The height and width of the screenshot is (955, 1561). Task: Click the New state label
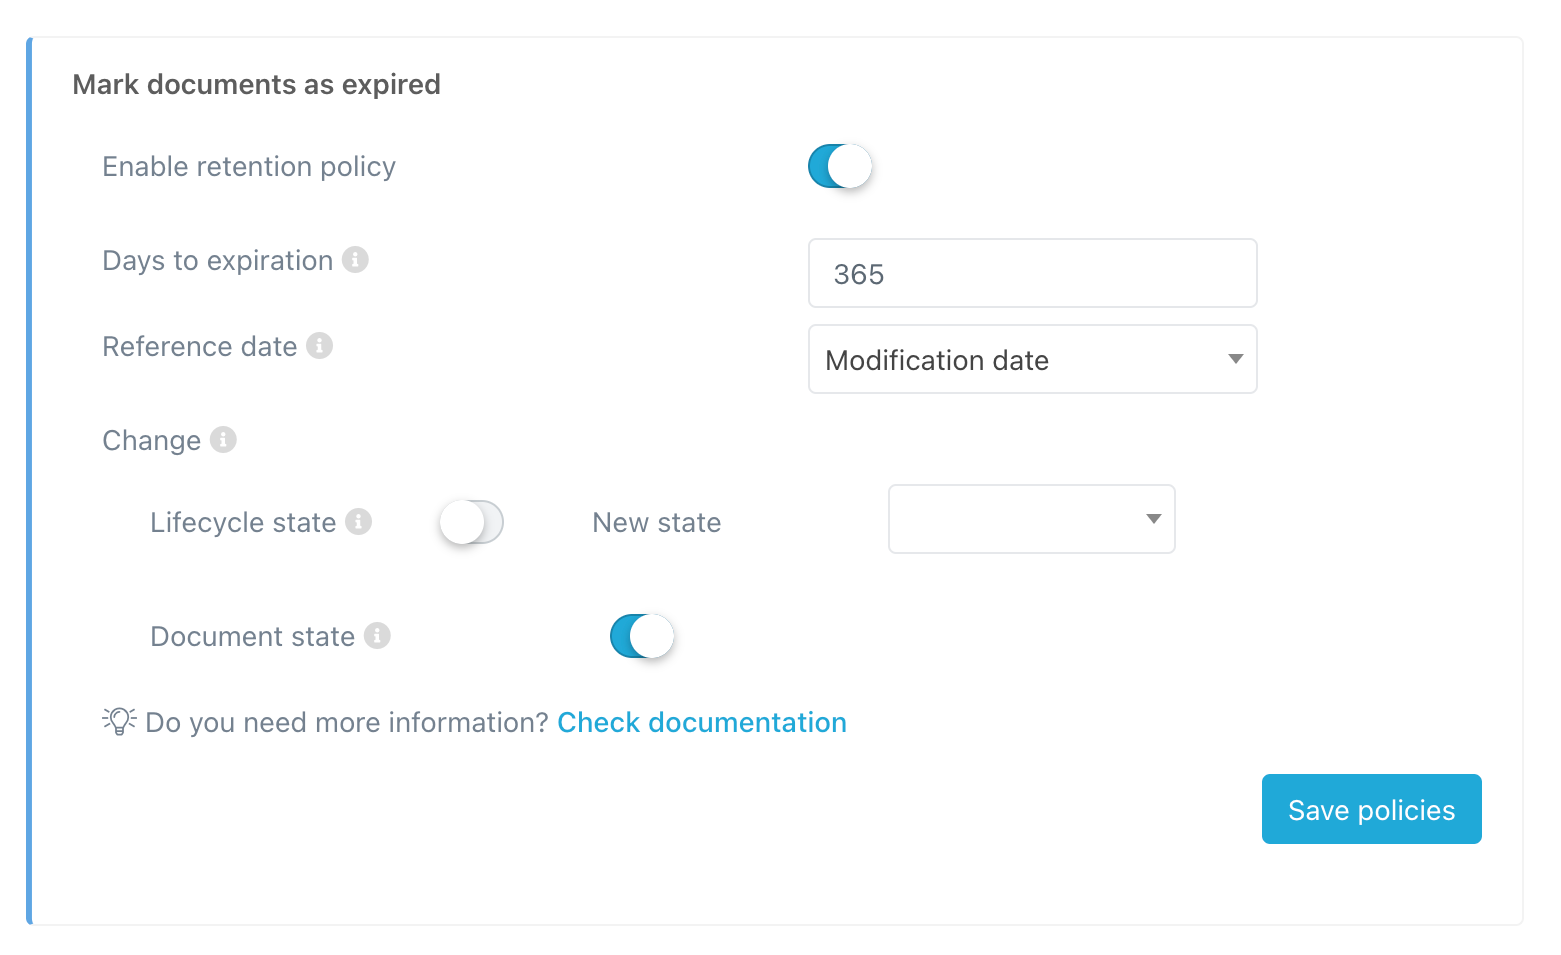coord(656,522)
